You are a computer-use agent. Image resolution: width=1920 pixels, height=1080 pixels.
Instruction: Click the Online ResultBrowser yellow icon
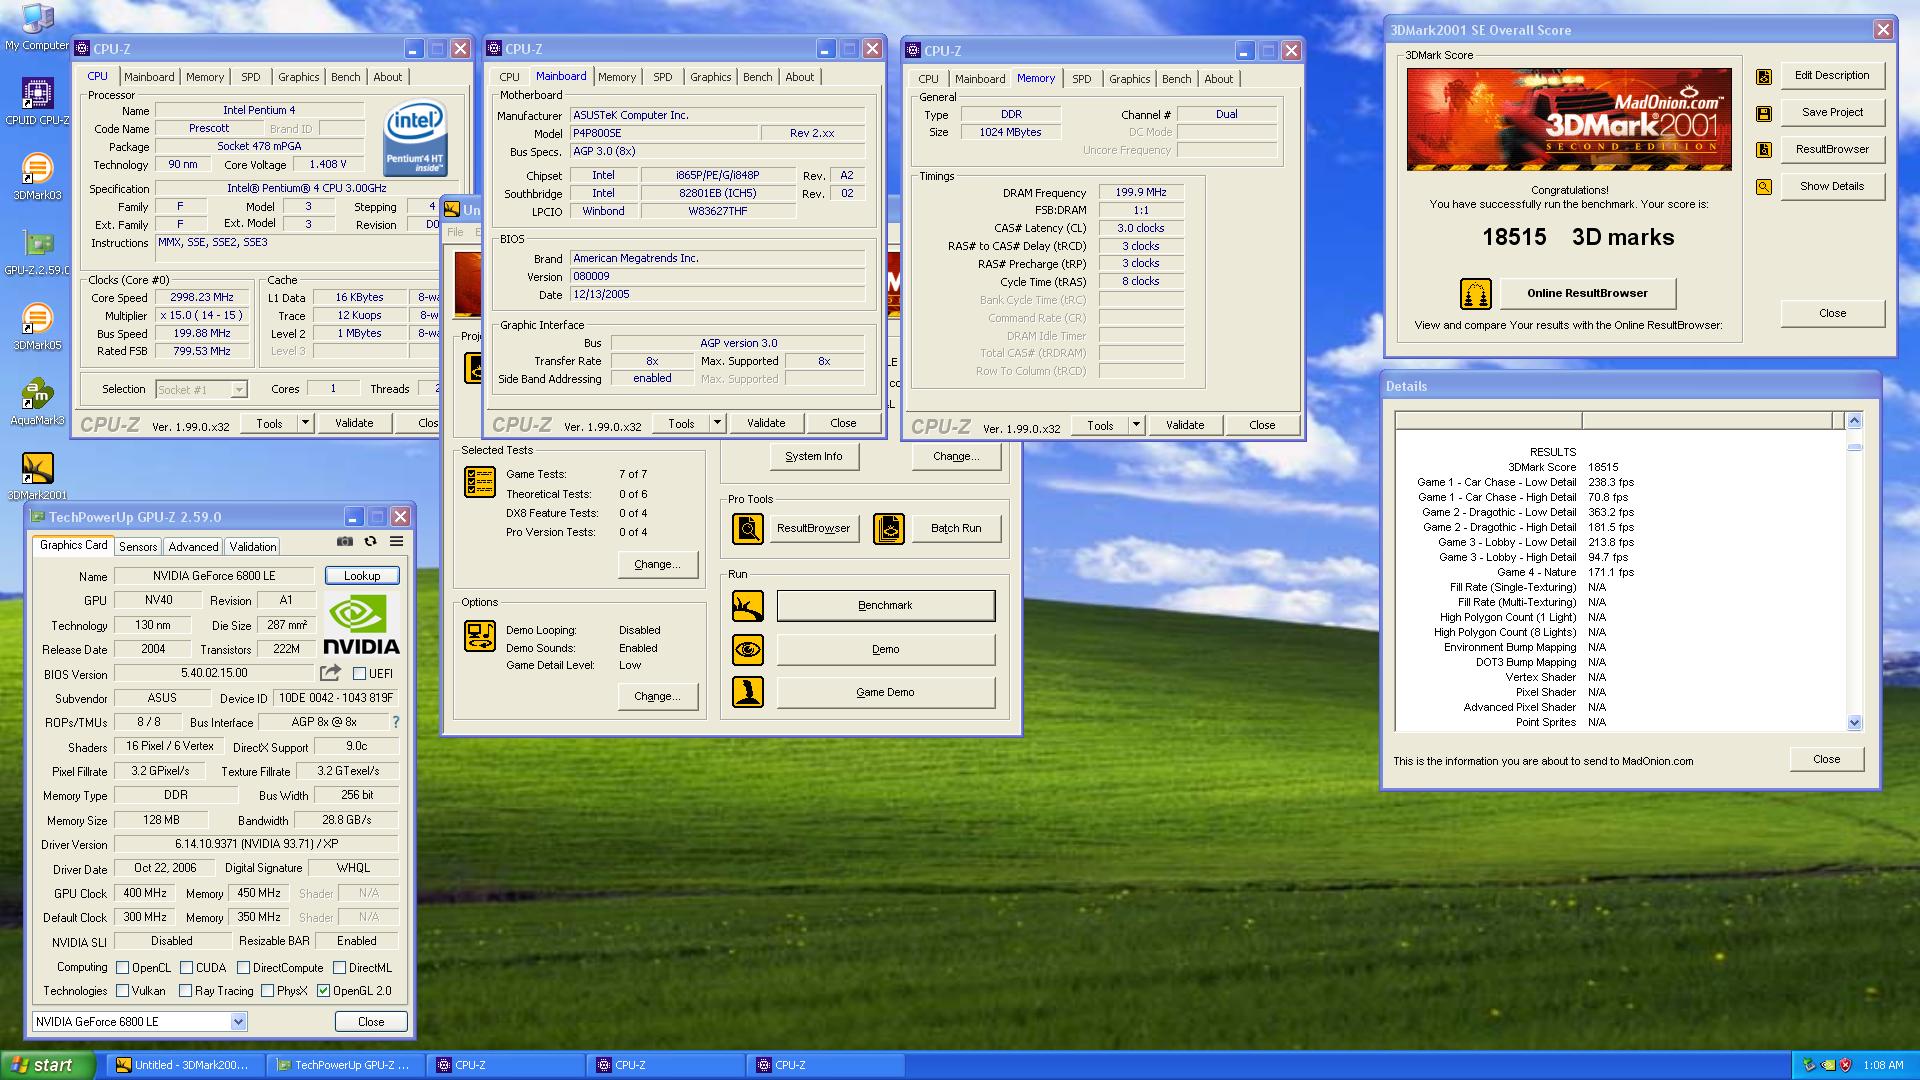[x=1476, y=294]
